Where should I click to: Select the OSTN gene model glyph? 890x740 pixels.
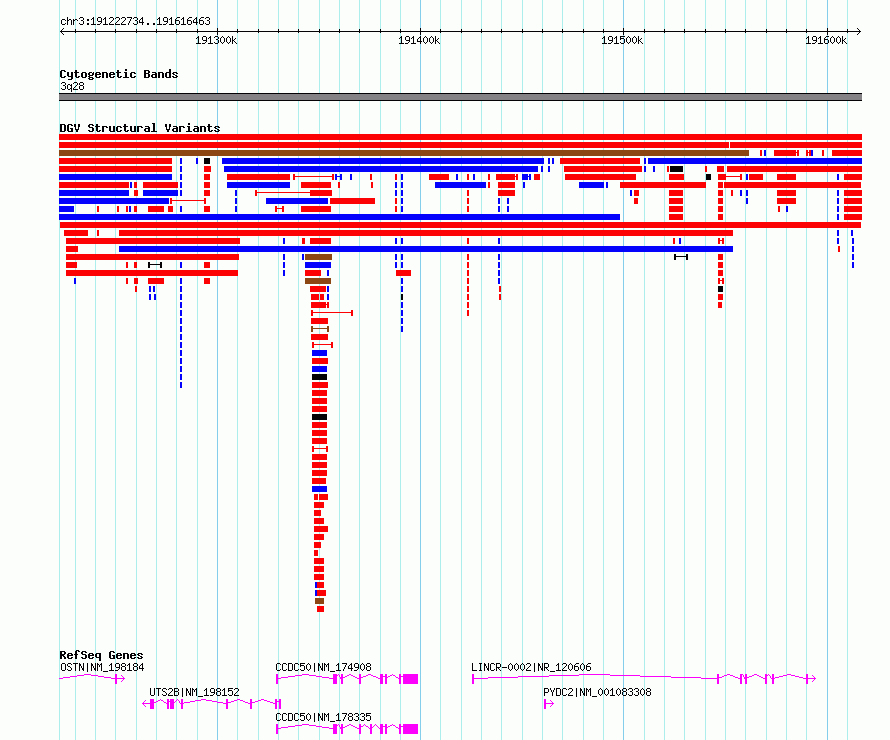pyautogui.click(x=92, y=679)
